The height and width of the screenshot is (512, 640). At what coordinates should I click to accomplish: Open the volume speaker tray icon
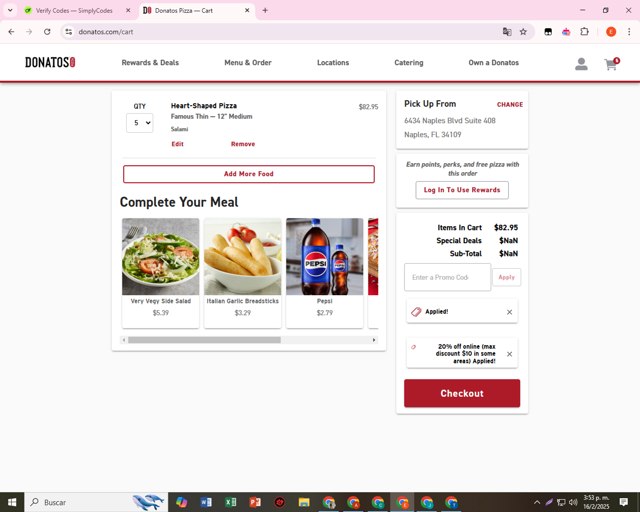click(573, 502)
